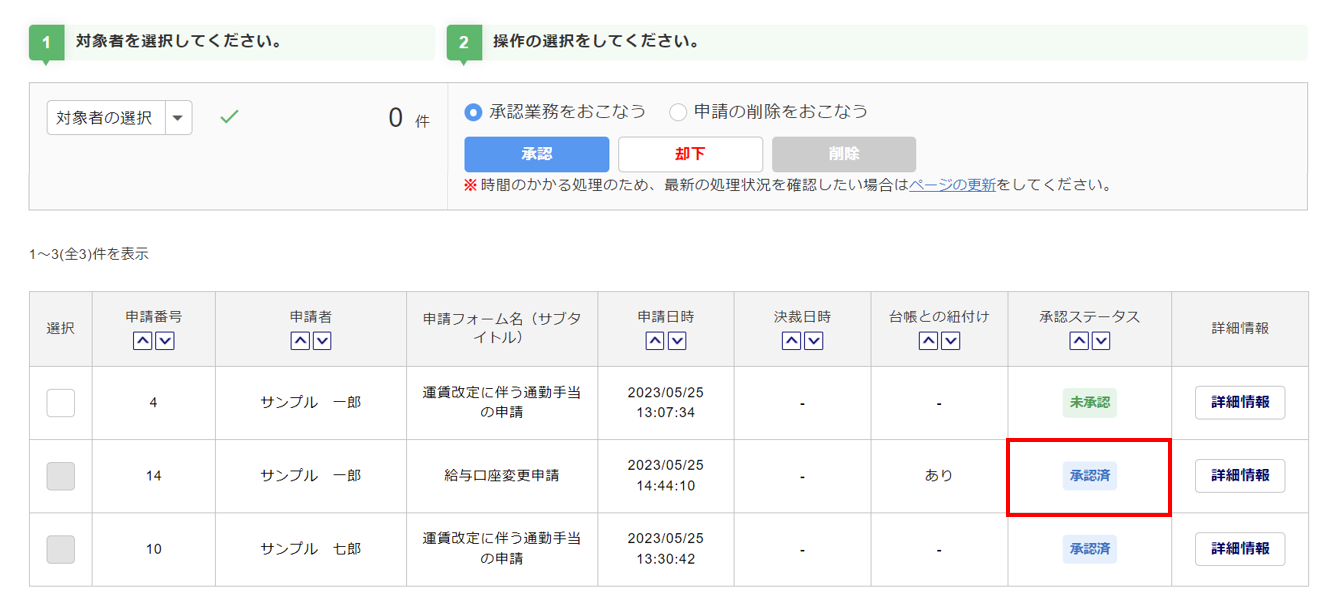Screen dimensions: 1343x599
Task: Sort 承認ステータス column ascending
Action: [x=1079, y=341]
